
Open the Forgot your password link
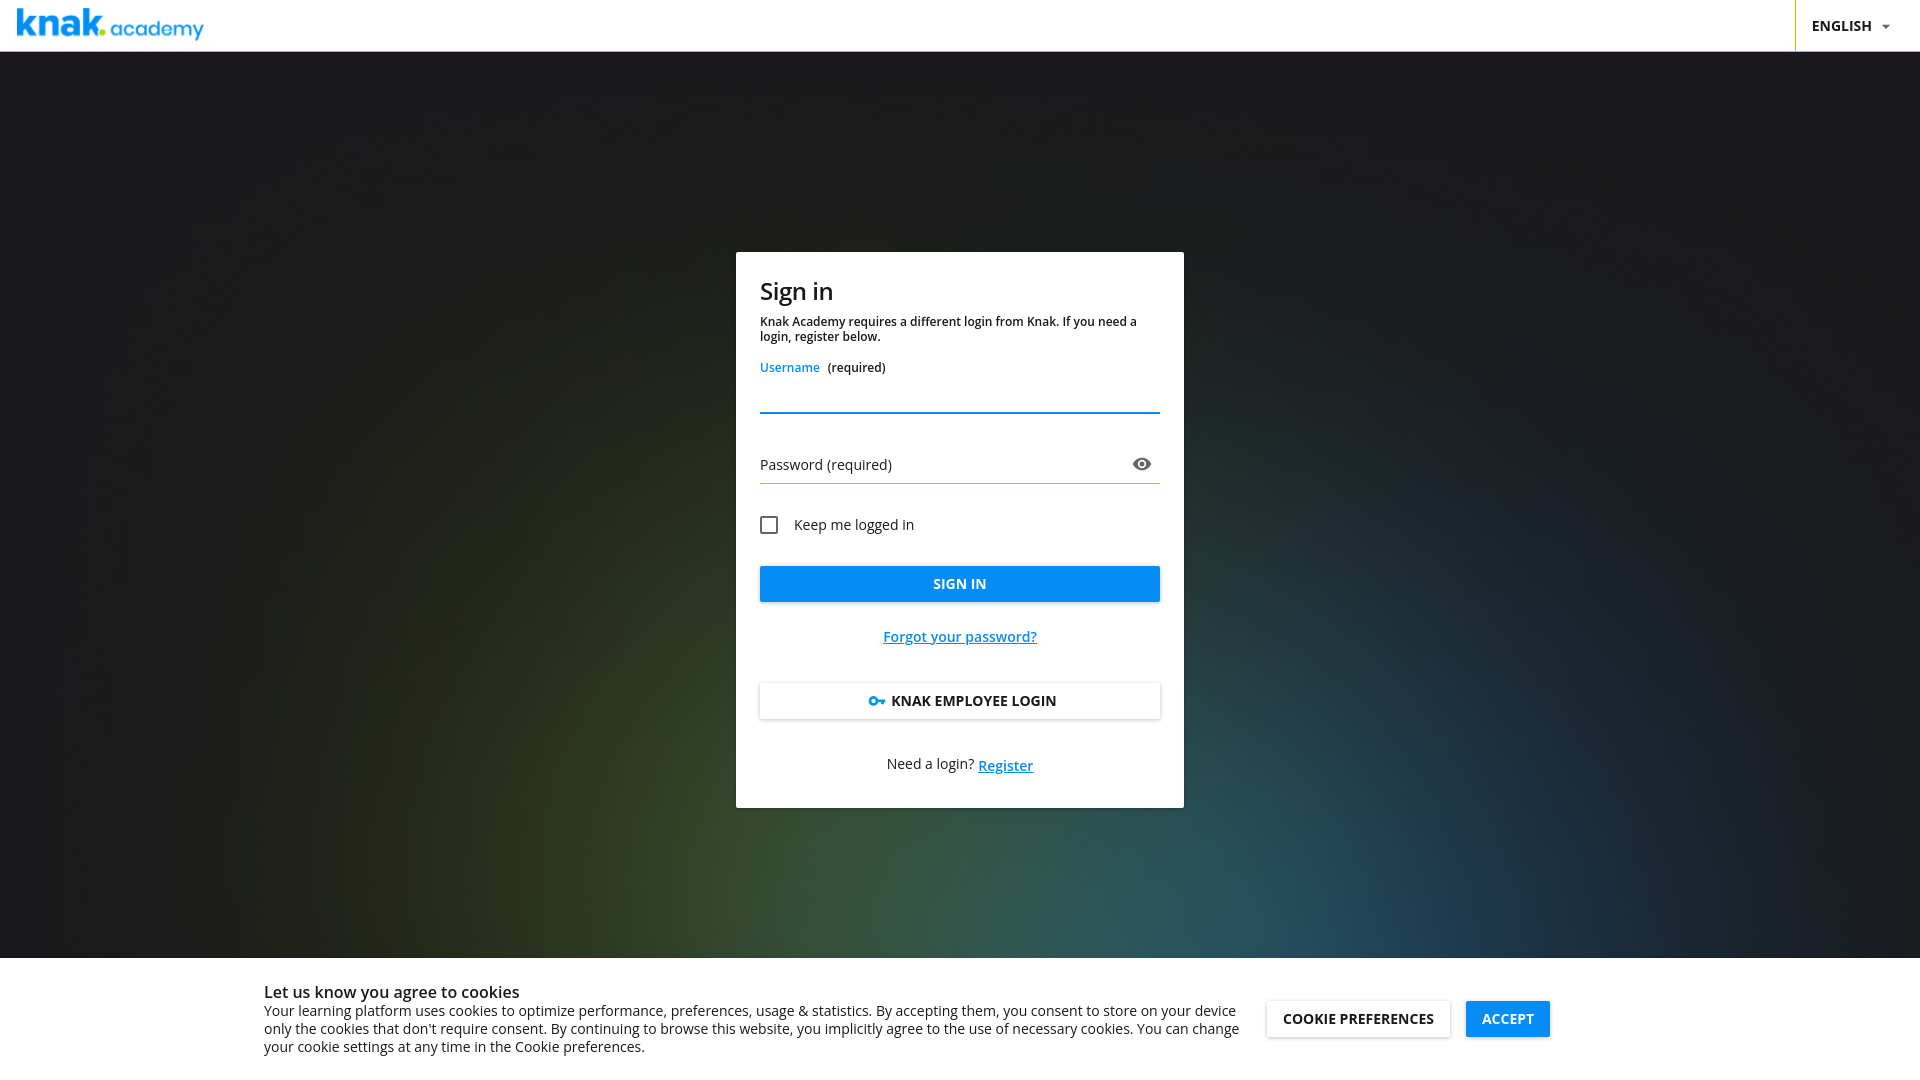tap(960, 637)
